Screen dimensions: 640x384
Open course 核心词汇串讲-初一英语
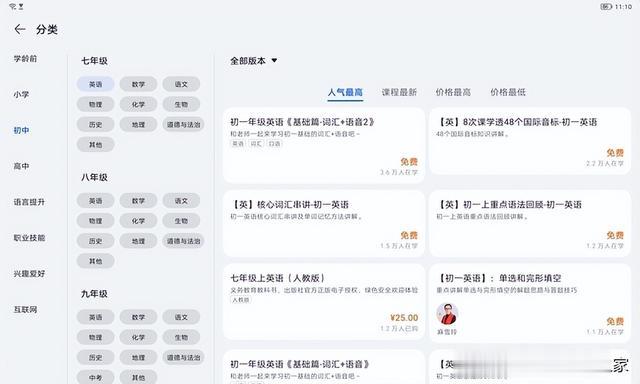tap(324, 224)
